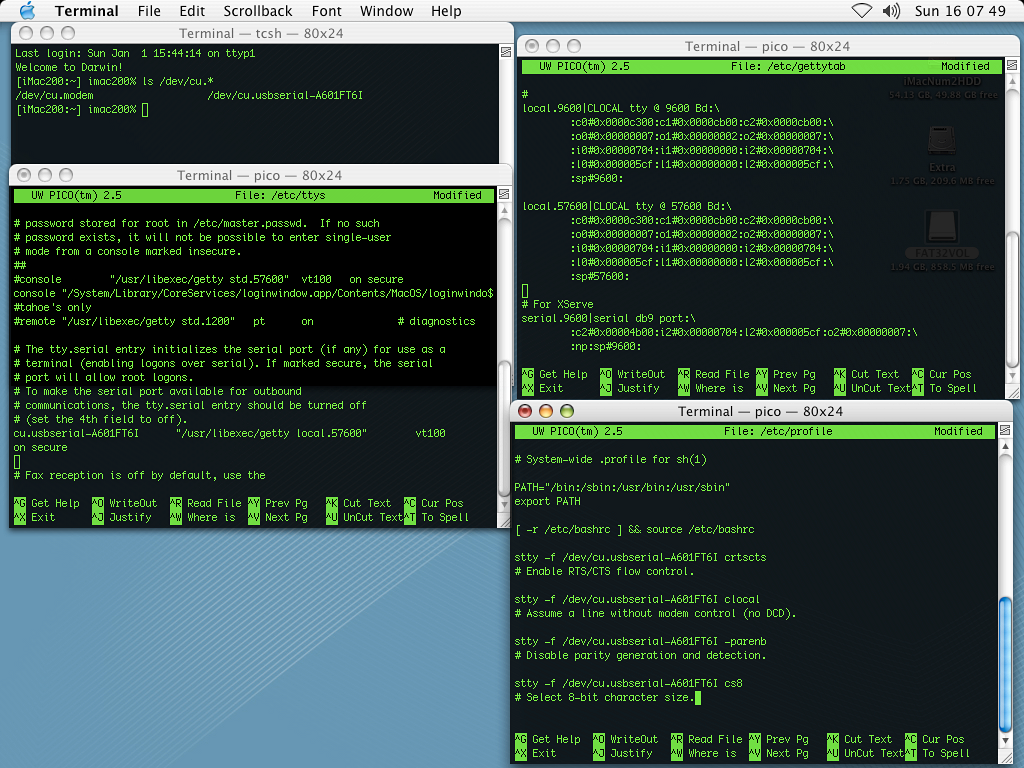
Task: Open the Font menu
Action: 327,11
